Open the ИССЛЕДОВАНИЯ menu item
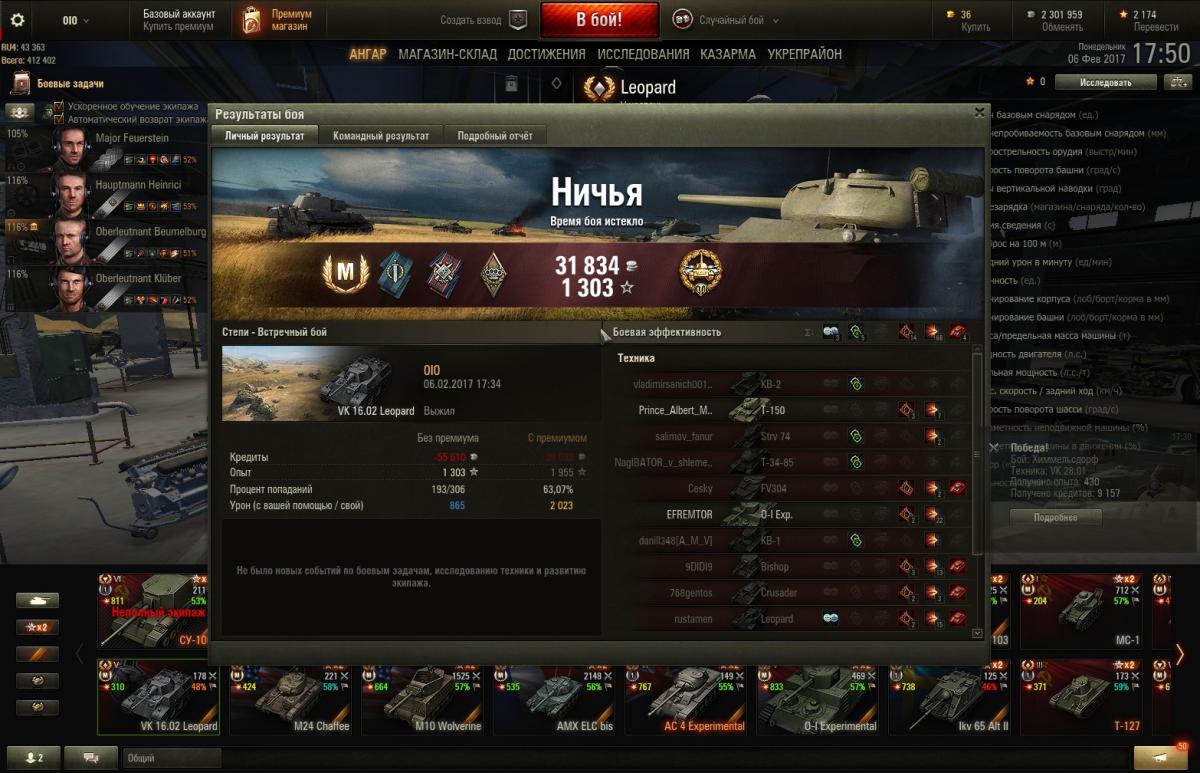1200x773 pixels. (x=643, y=54)
